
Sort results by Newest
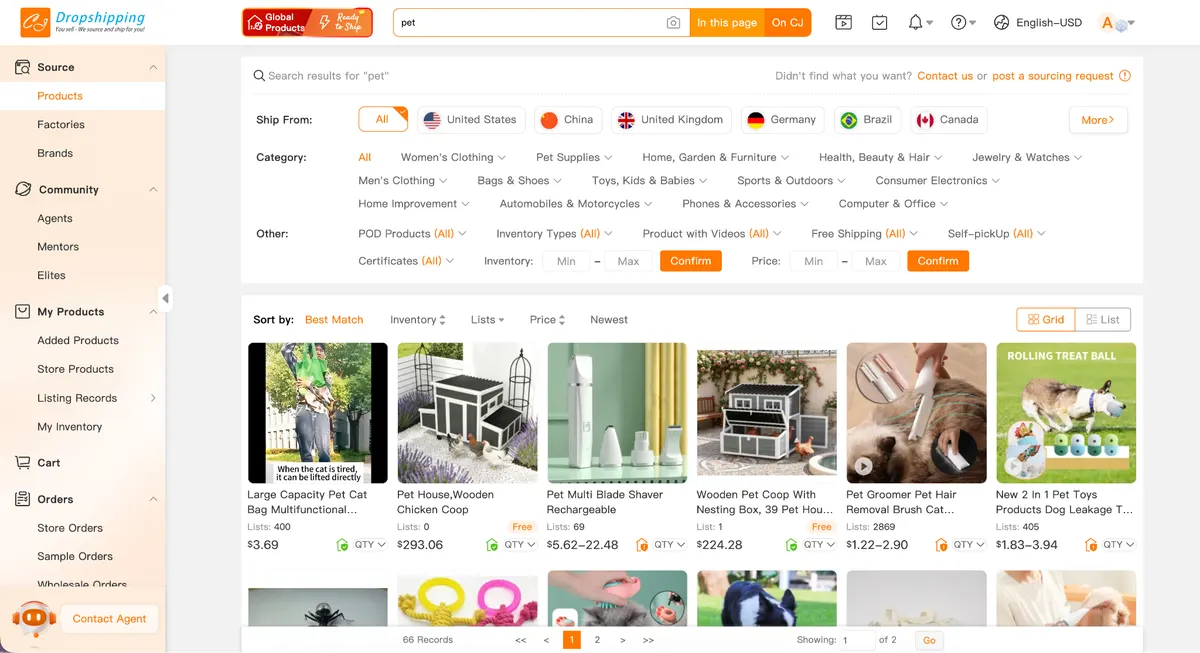pos(608,320)
